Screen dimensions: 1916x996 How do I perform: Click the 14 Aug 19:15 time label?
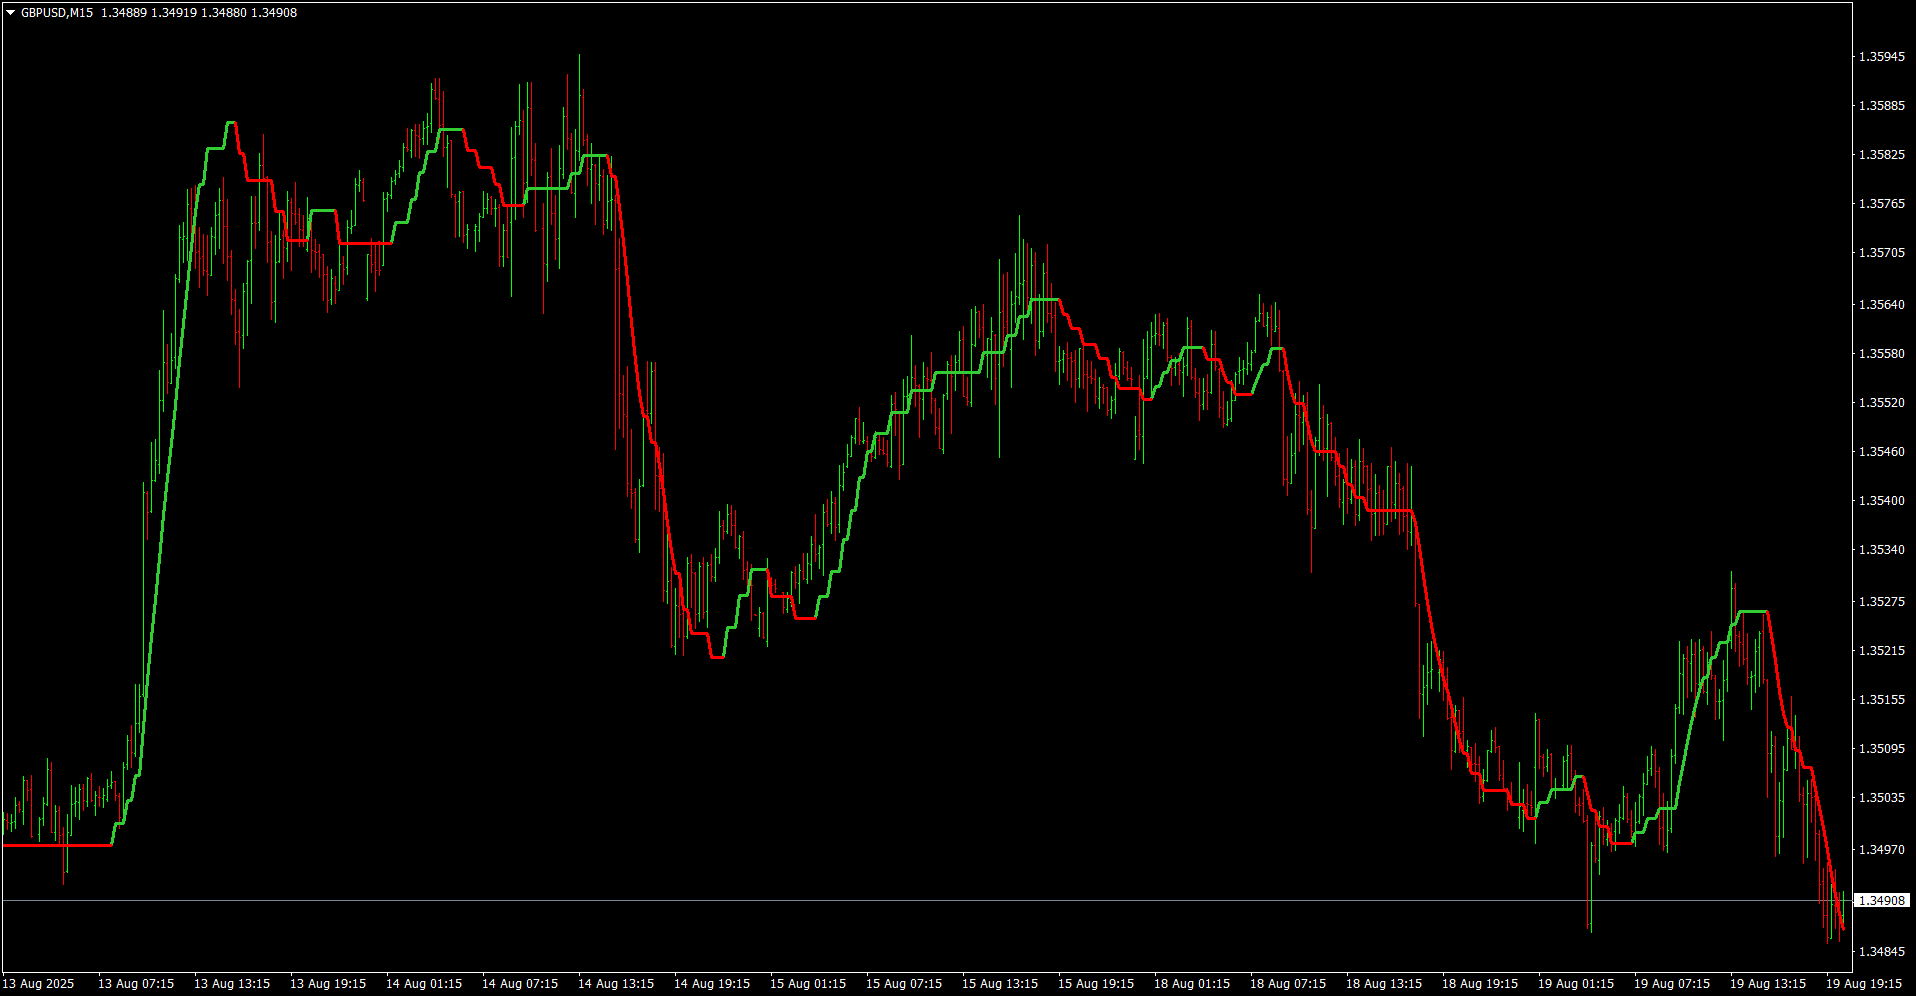pos(712,984)
